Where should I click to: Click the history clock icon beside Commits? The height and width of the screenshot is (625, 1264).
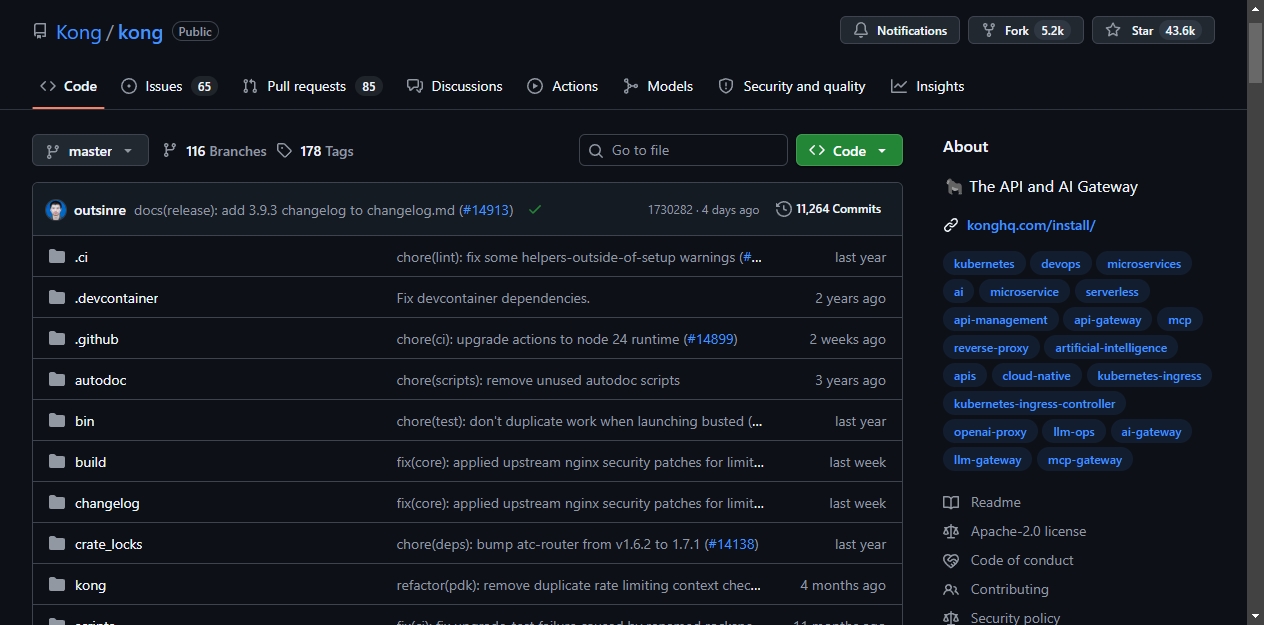[x=784, y=209]
